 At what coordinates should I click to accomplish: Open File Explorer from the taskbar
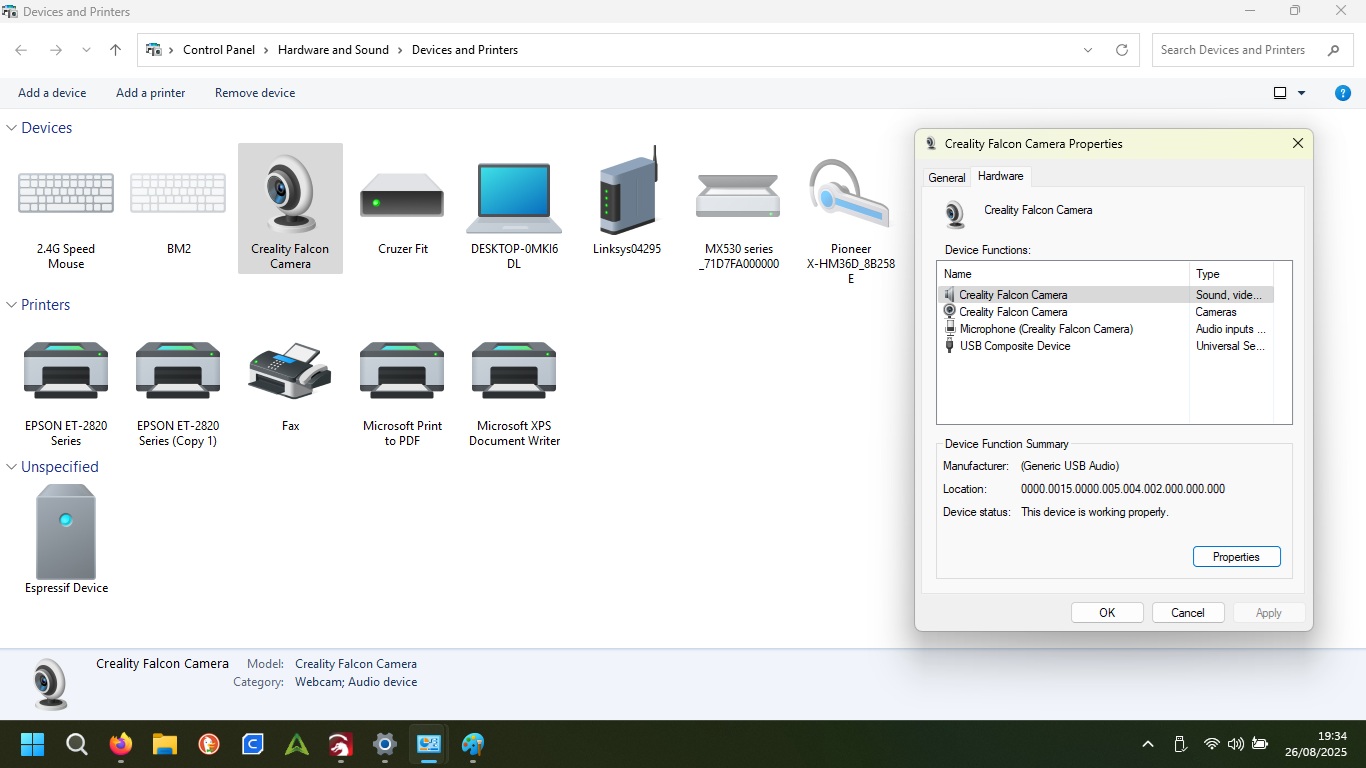point(165,744)
